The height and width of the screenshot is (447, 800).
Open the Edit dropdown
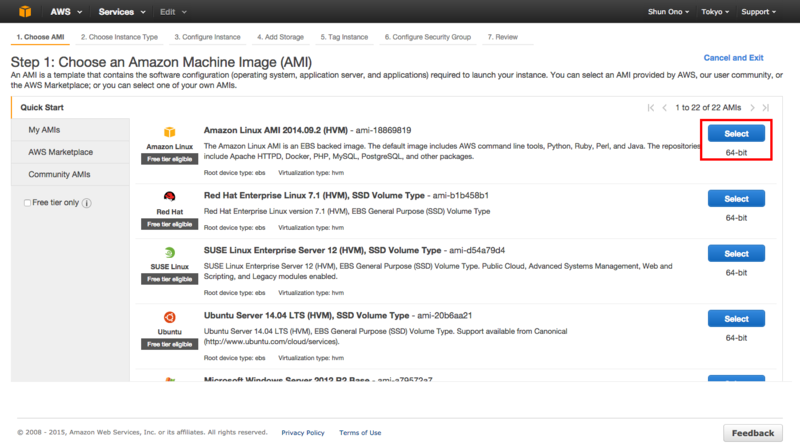[x=173, y=12]
